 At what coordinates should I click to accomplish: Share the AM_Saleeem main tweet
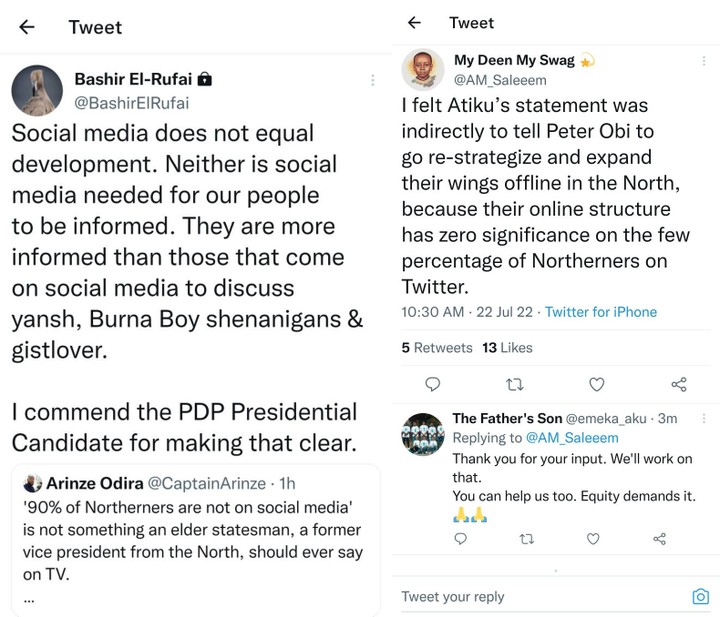pos(678,384)
